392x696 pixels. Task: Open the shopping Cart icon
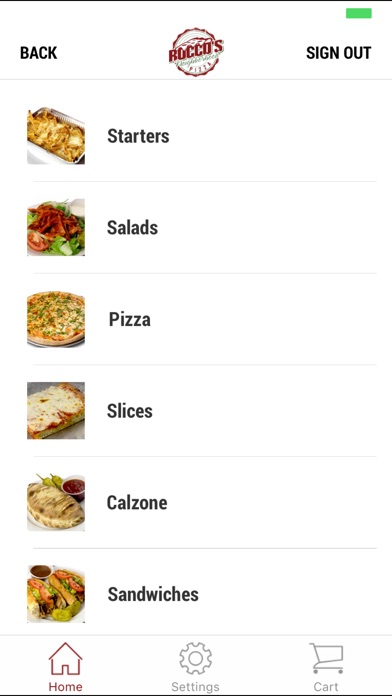(326, 659)
